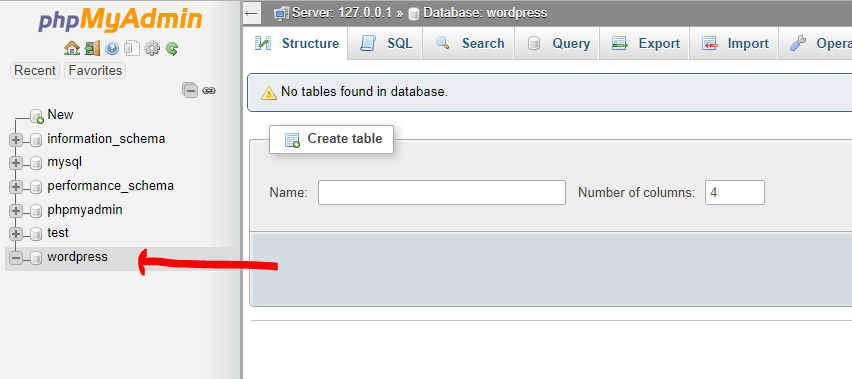Select mysql database in the tree
The height and width of the screenshot is (379, 852).
point(65,162)
